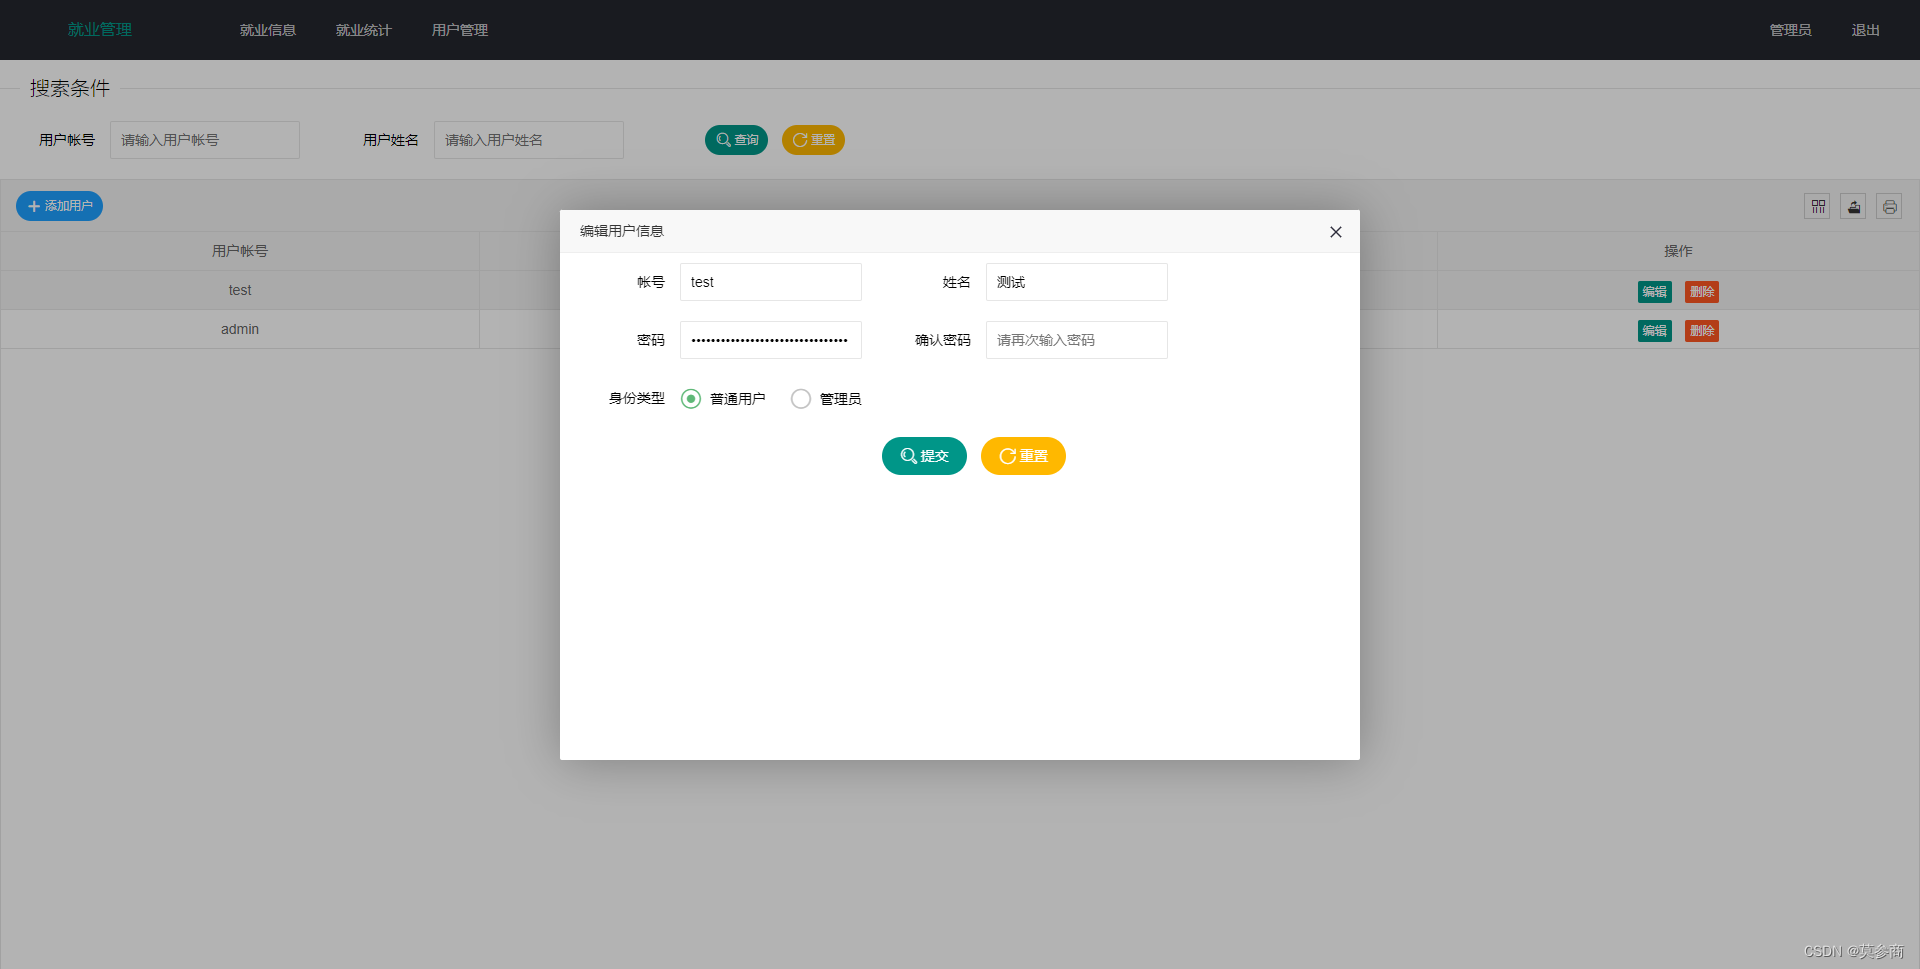Click 删除 button in the test row
1920x969 pixels.
click(x=1702, y=292)
